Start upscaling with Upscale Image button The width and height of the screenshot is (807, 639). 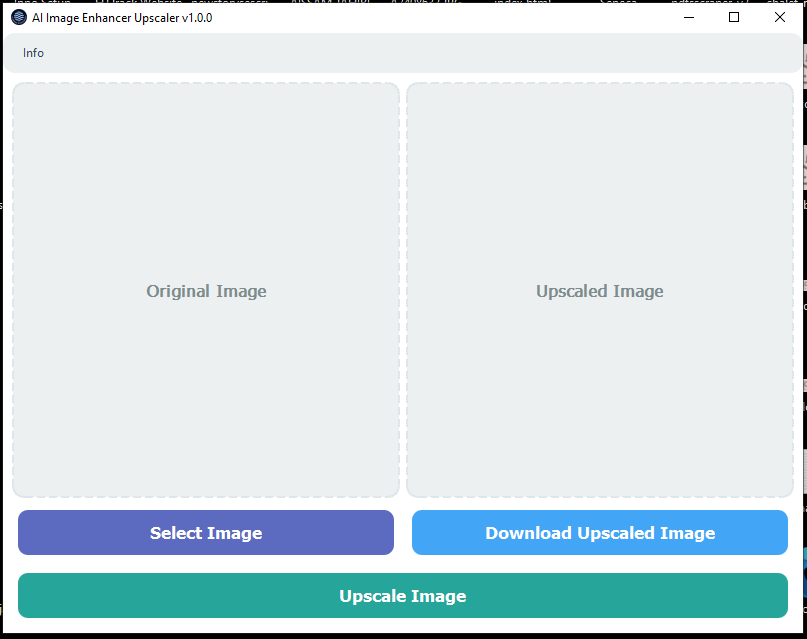pos(403,595)
